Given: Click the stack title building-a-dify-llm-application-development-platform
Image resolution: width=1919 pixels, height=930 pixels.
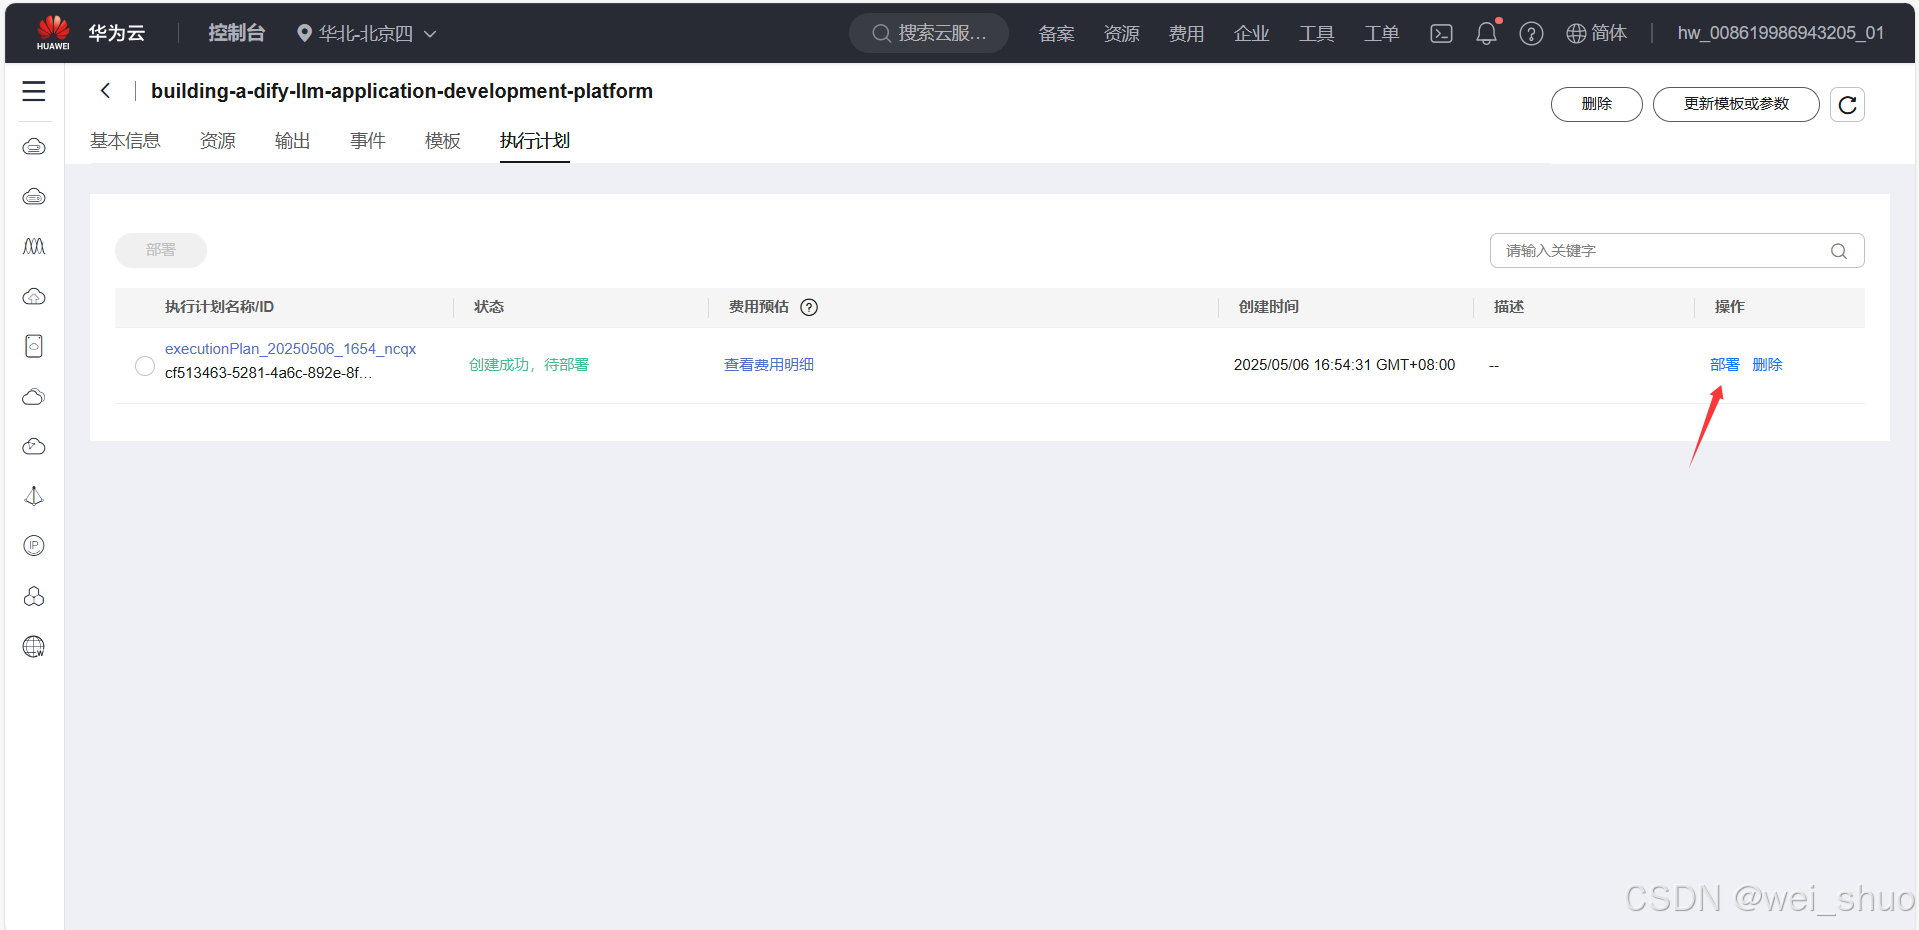Looking at the screenshot, I should [x=402, y=91].
